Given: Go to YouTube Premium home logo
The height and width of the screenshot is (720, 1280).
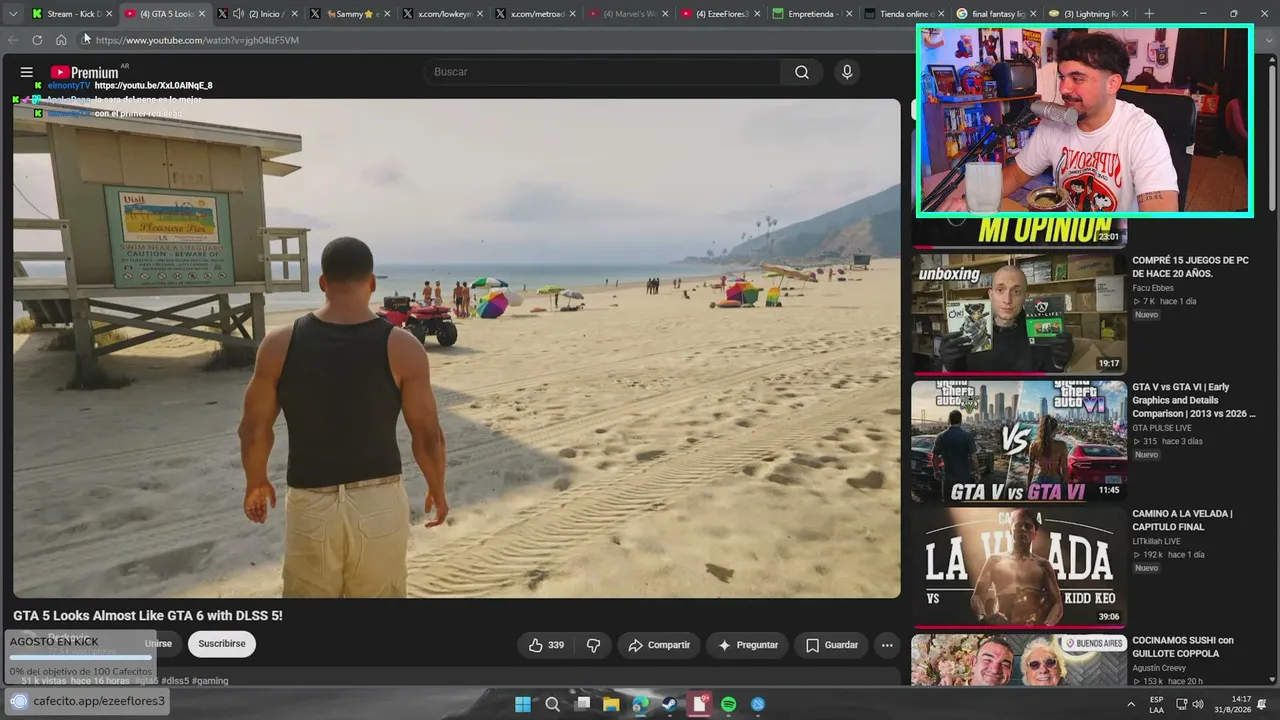Looking at the screenshot, I should (84, 72).
